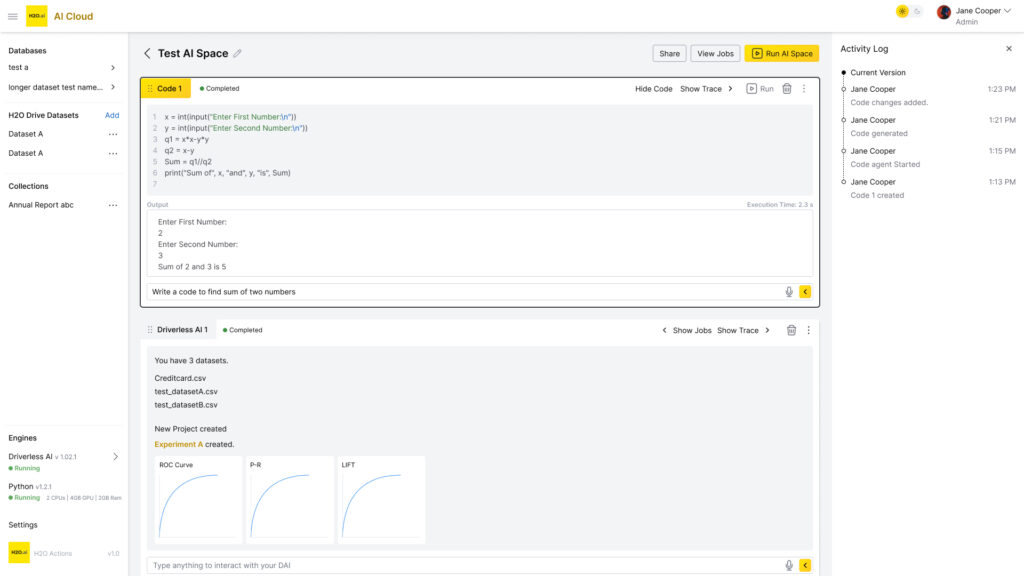Click the yellow send arrow in the DAI prompt
Screen dimensions: 1024x576
[x=805, y=565]
